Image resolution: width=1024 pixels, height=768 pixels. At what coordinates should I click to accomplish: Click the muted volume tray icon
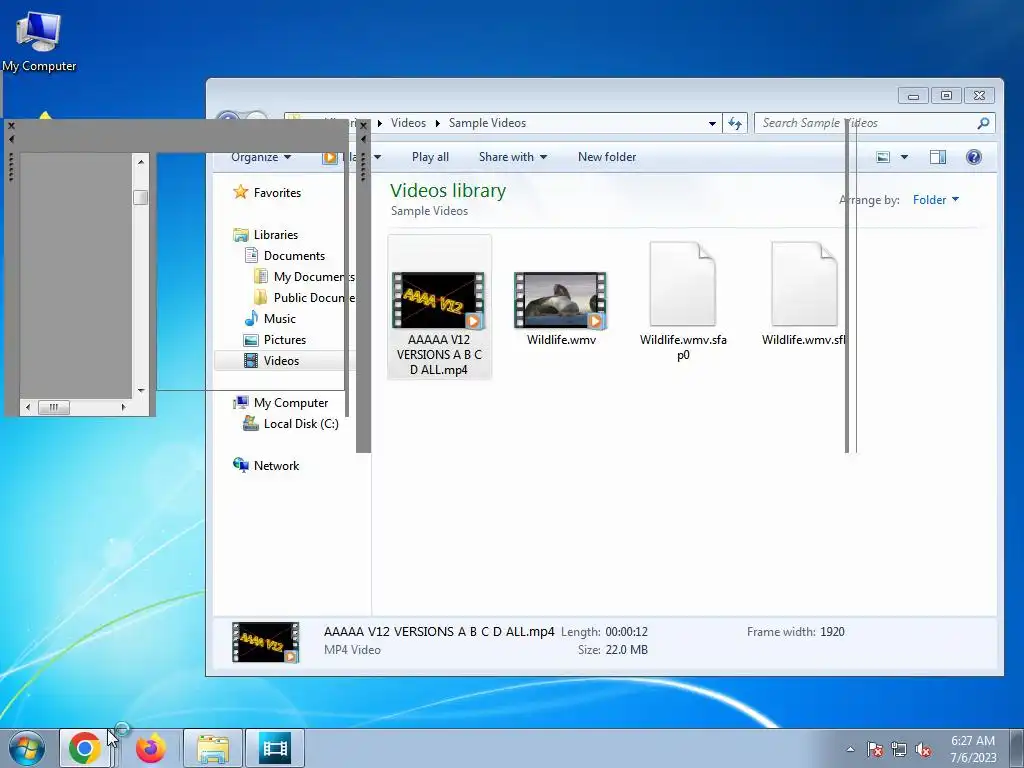point(923,749)
